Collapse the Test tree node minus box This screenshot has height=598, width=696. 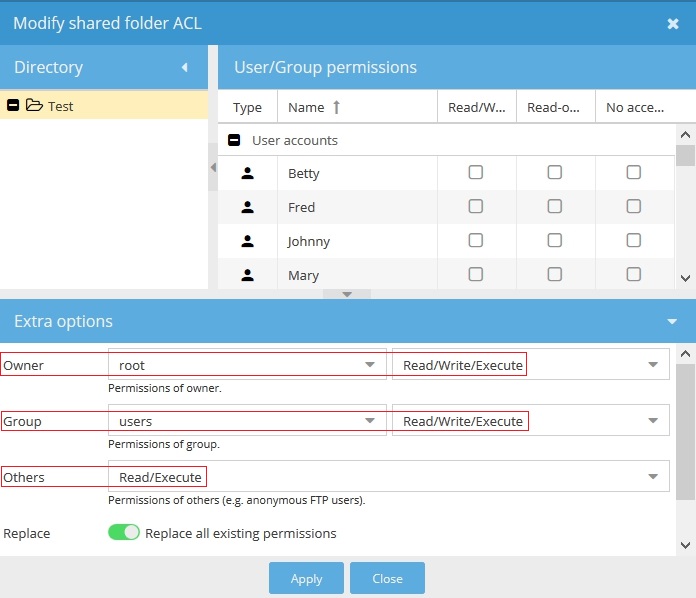(13, 106)
